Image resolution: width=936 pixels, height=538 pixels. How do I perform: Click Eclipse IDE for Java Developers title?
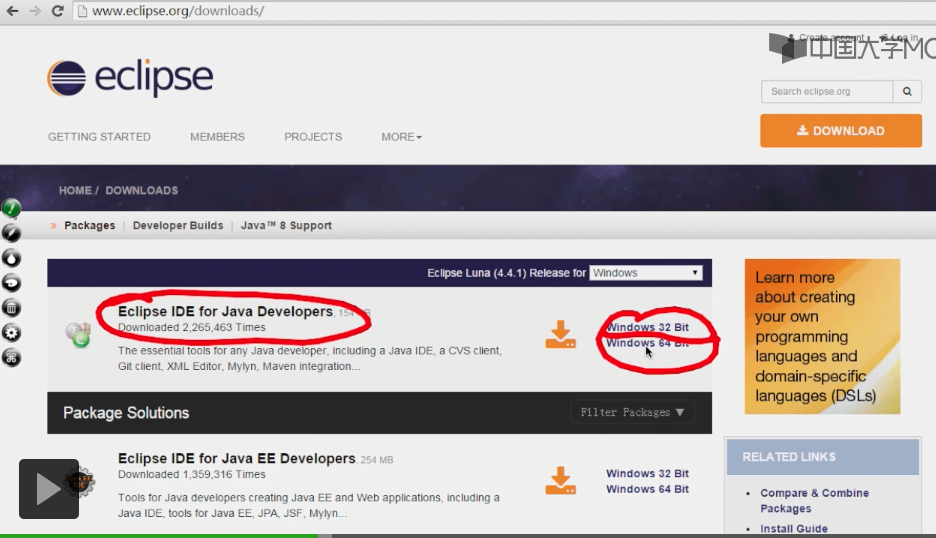tap(225, 311)
